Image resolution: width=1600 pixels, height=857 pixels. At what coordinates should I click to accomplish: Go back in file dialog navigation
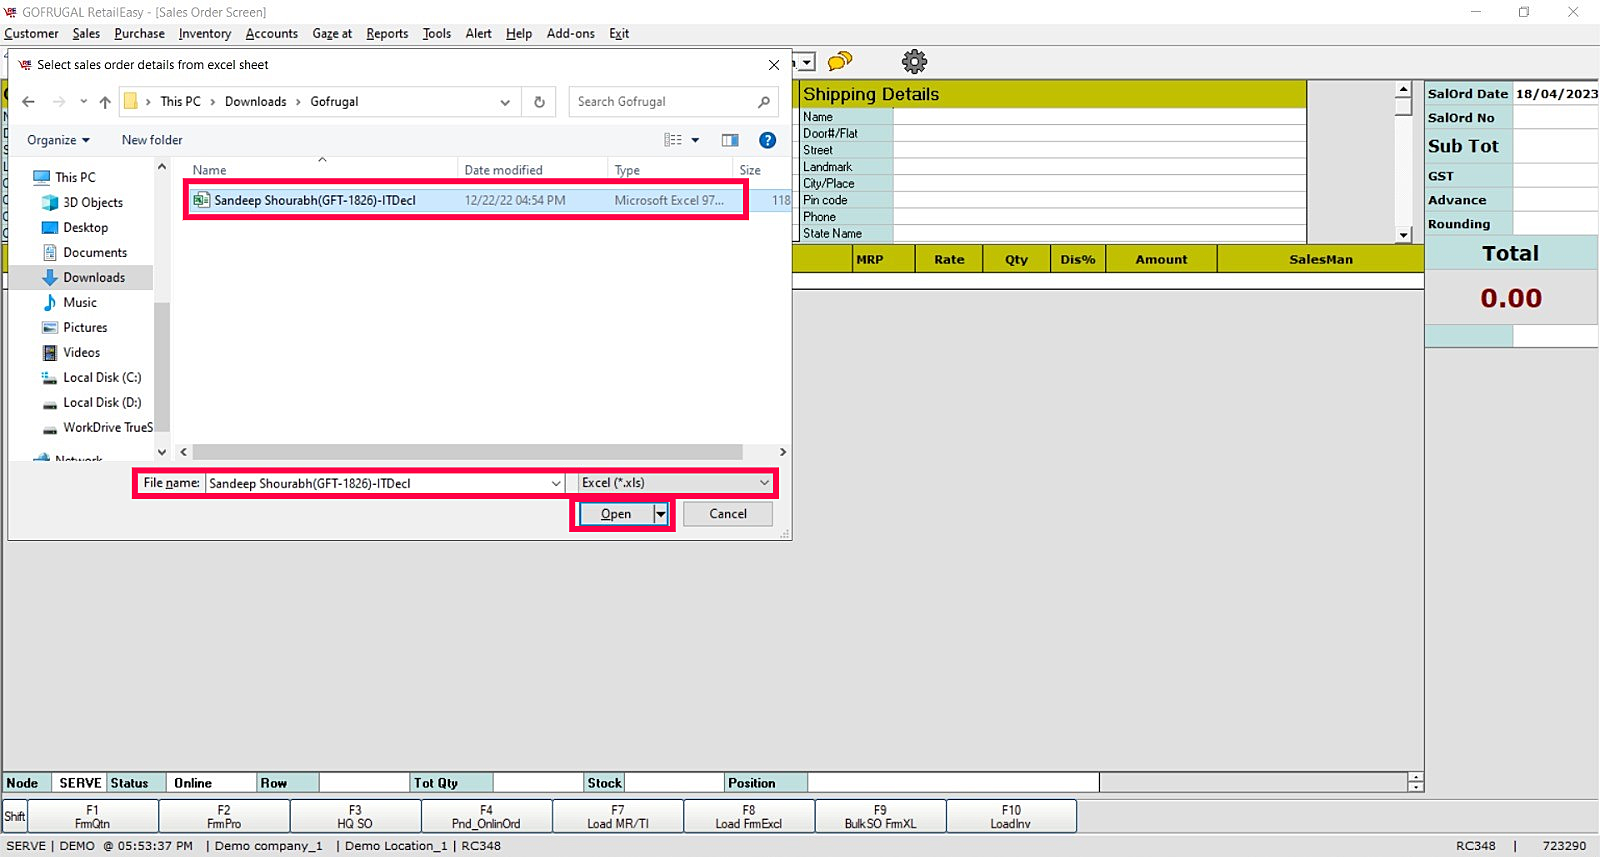[x=28, y=102]
